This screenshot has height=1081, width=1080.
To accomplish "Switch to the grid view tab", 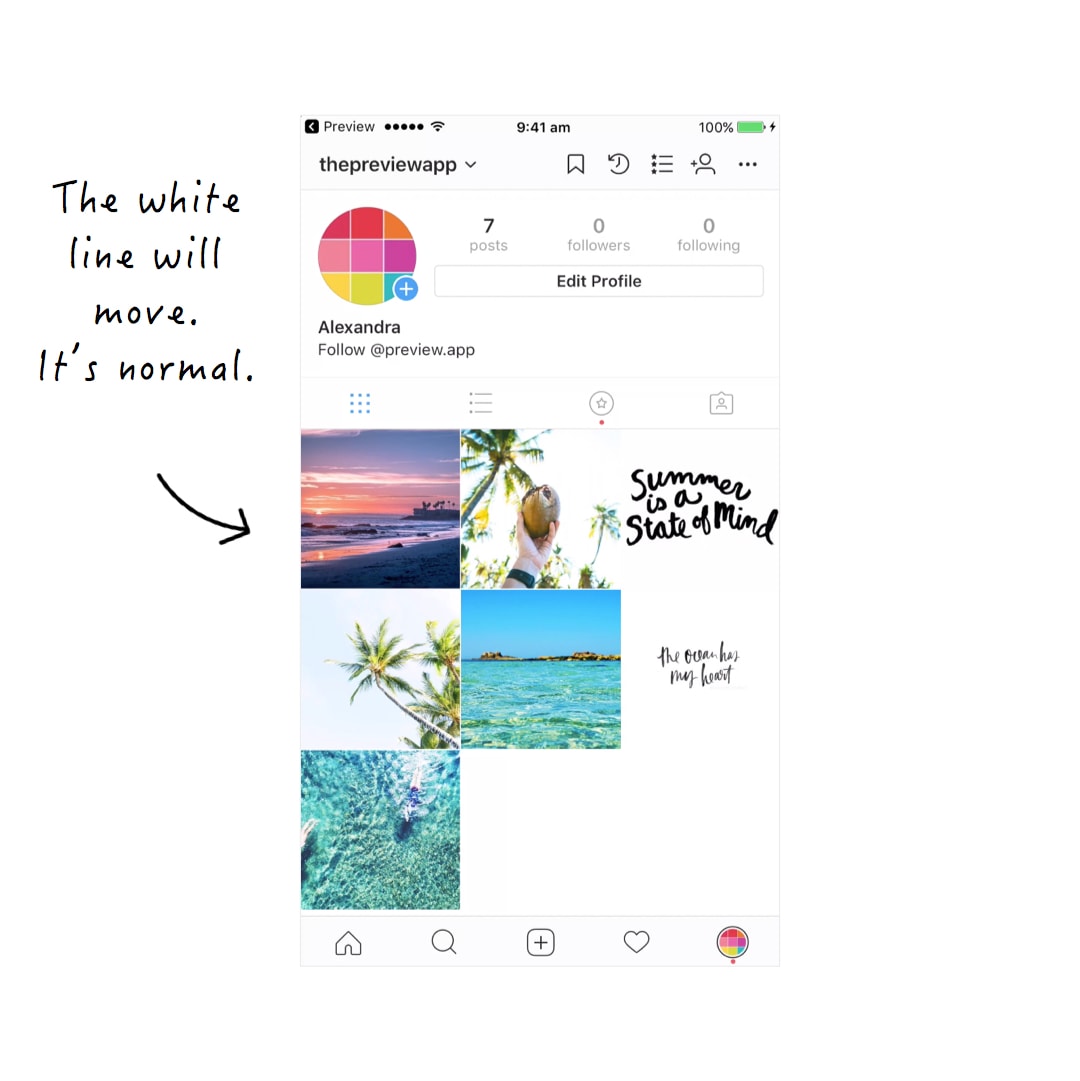I will pyautogui.click(x=360, y=403).
